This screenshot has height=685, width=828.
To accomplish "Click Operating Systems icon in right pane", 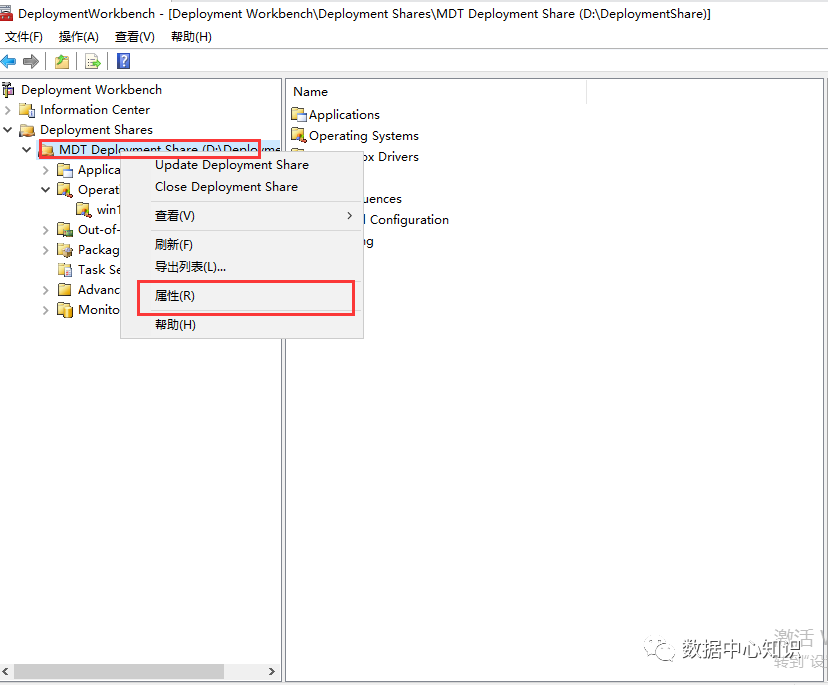I will (x=299, y=135).
